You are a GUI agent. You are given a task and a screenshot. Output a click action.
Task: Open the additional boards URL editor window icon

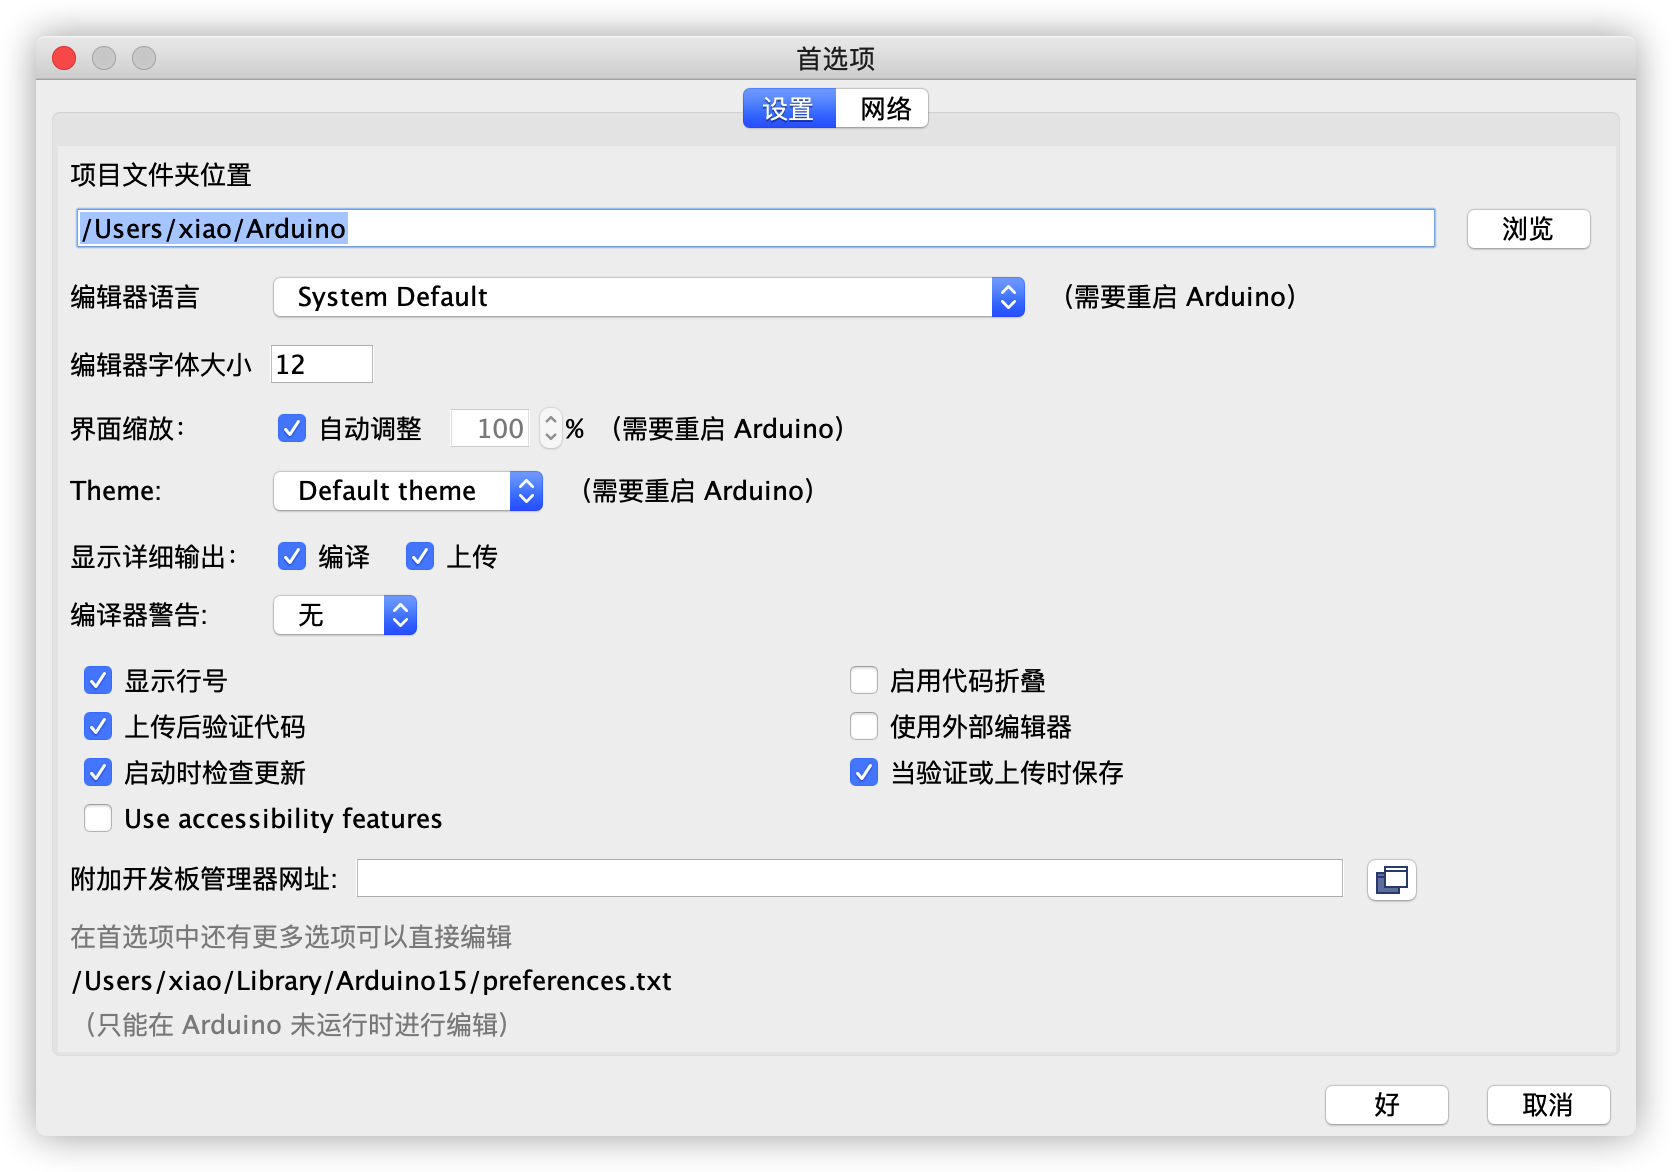pos(1391,880)
